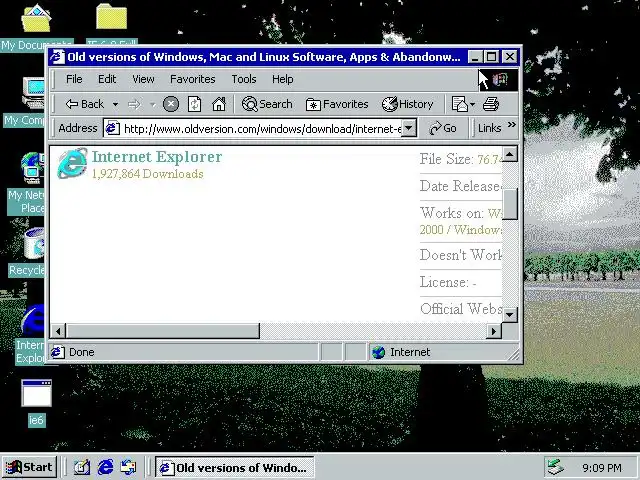Select the ie6 desktop icon
This screenshot has width=640, height=480.
coord(36,403)
